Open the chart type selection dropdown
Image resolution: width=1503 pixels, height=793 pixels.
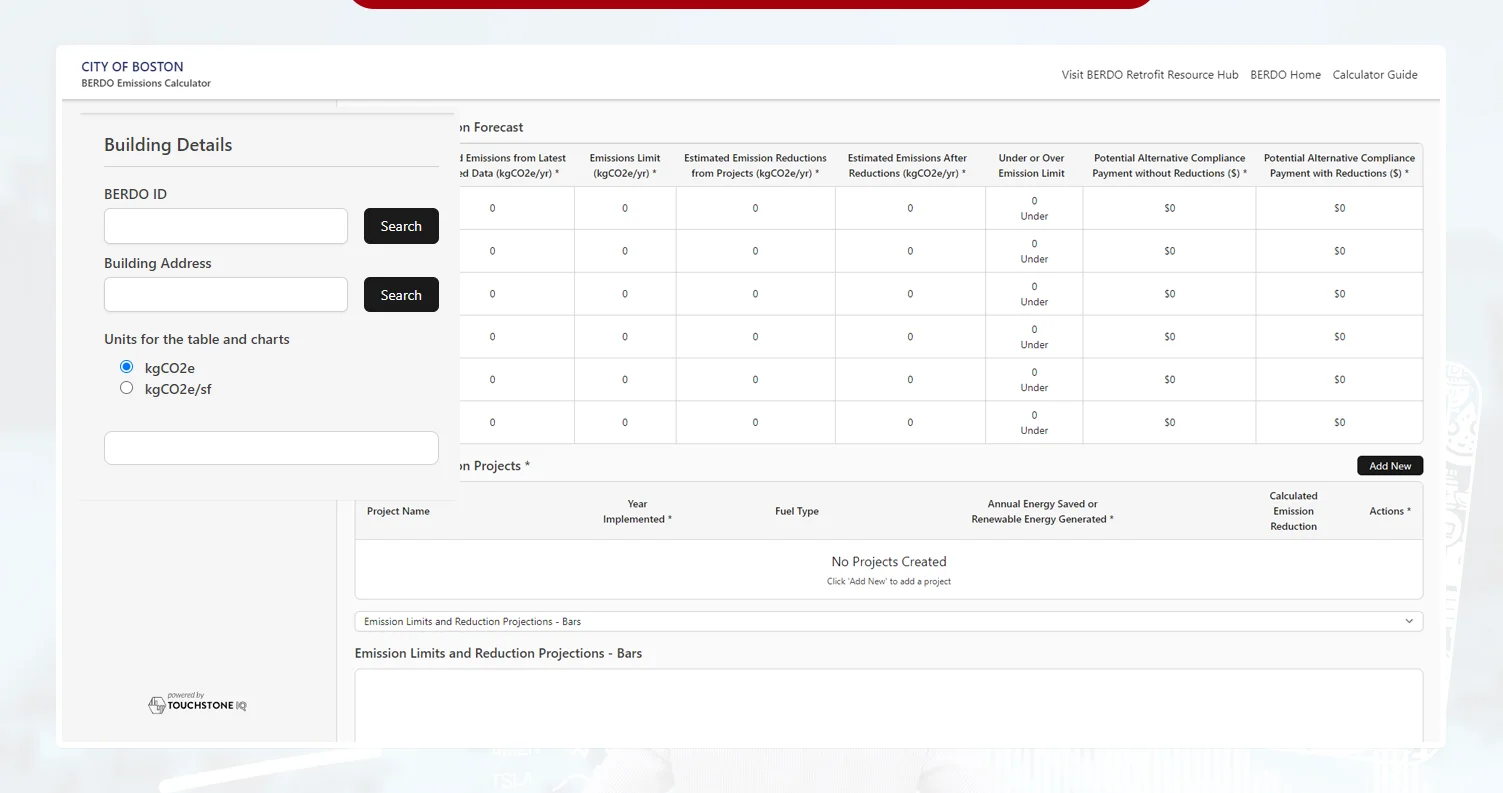(x=888, y=620)
